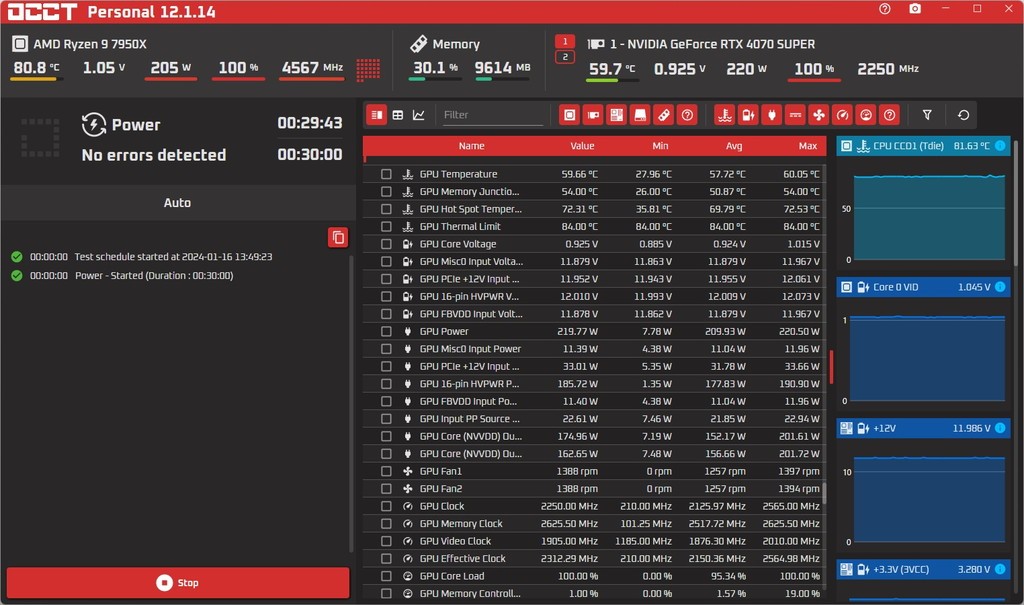Select GPU number 2 button
This screenshot has height=605, width=1024.
click(565, 57)
